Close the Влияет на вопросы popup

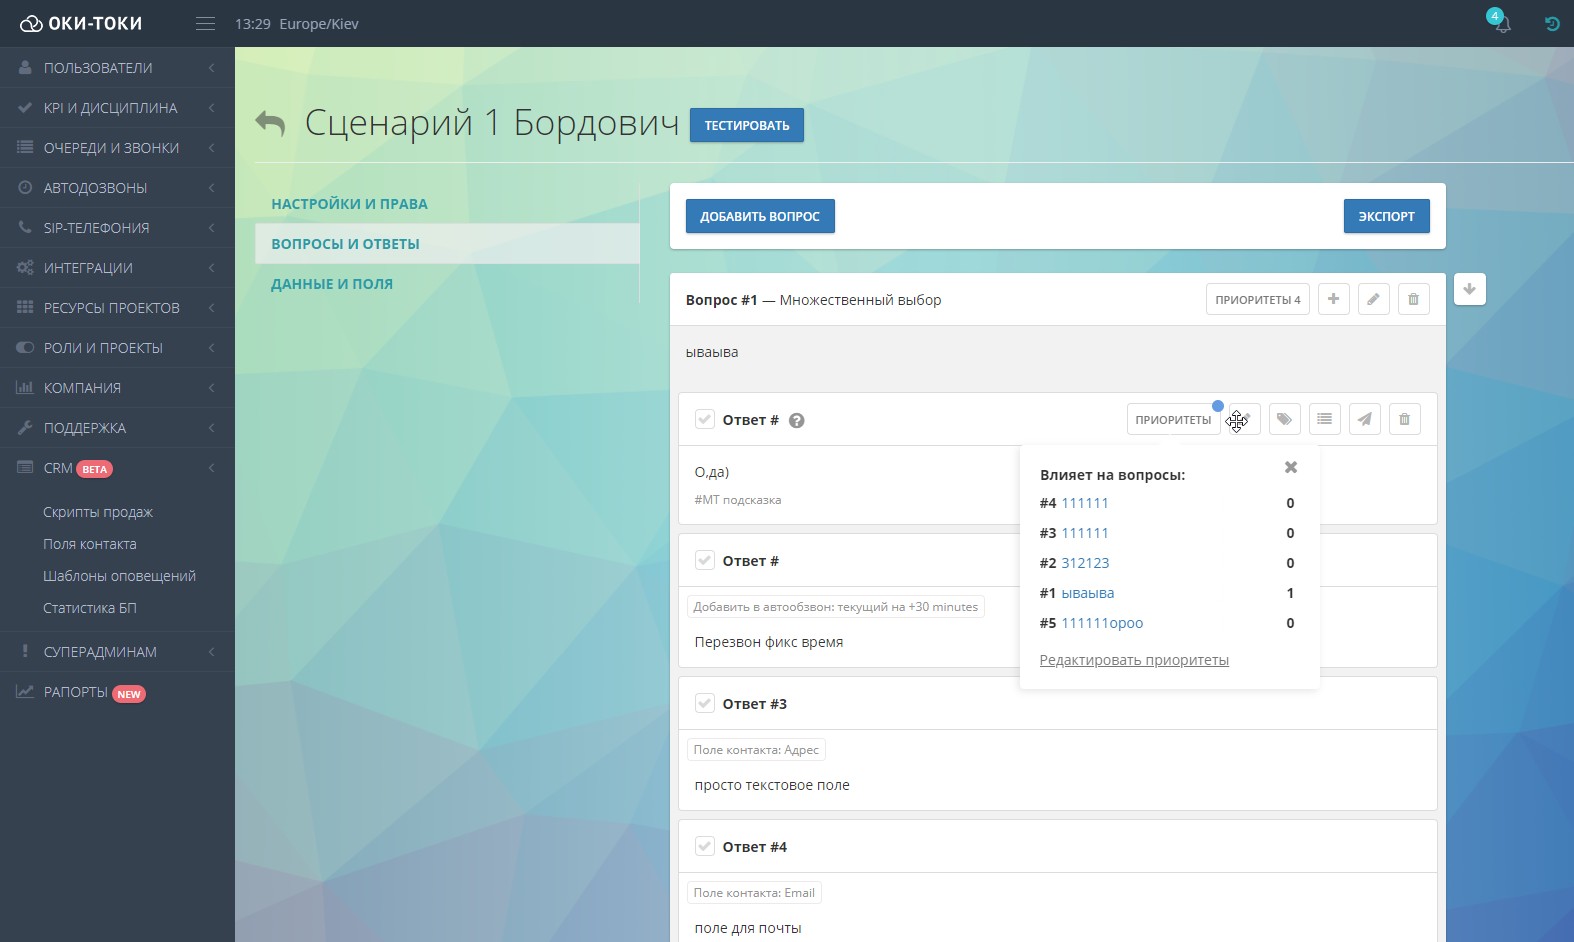click(1291, 467)
